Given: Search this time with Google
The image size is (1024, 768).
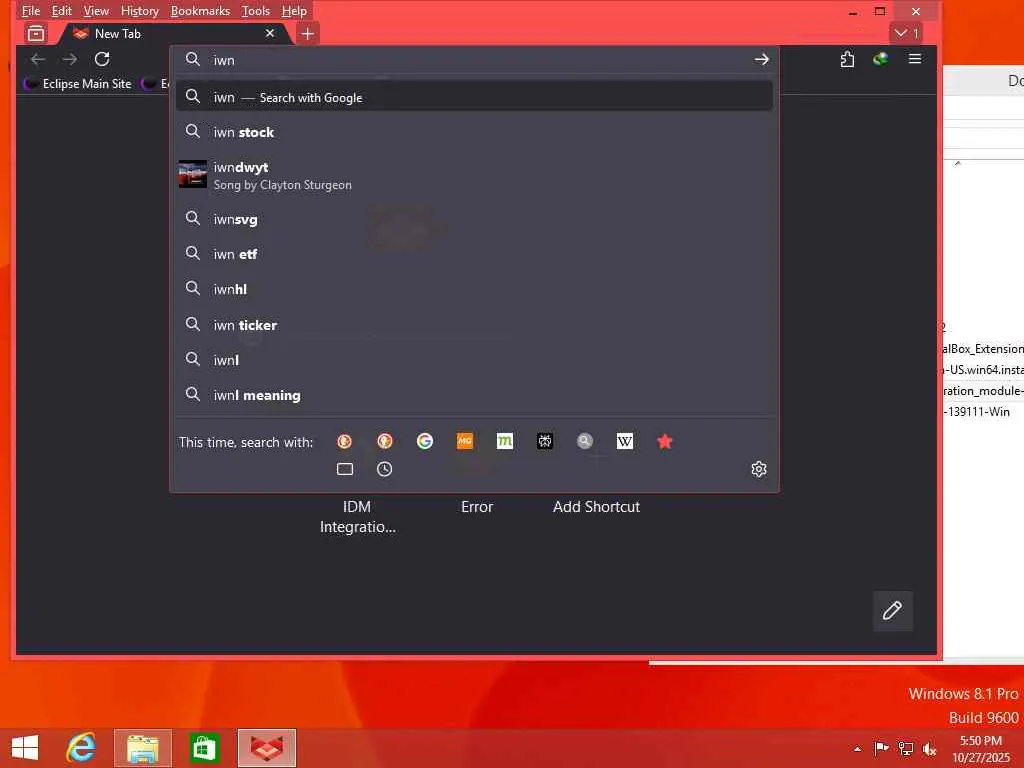Looking at the screenshot, I should (x=424, y=441).
